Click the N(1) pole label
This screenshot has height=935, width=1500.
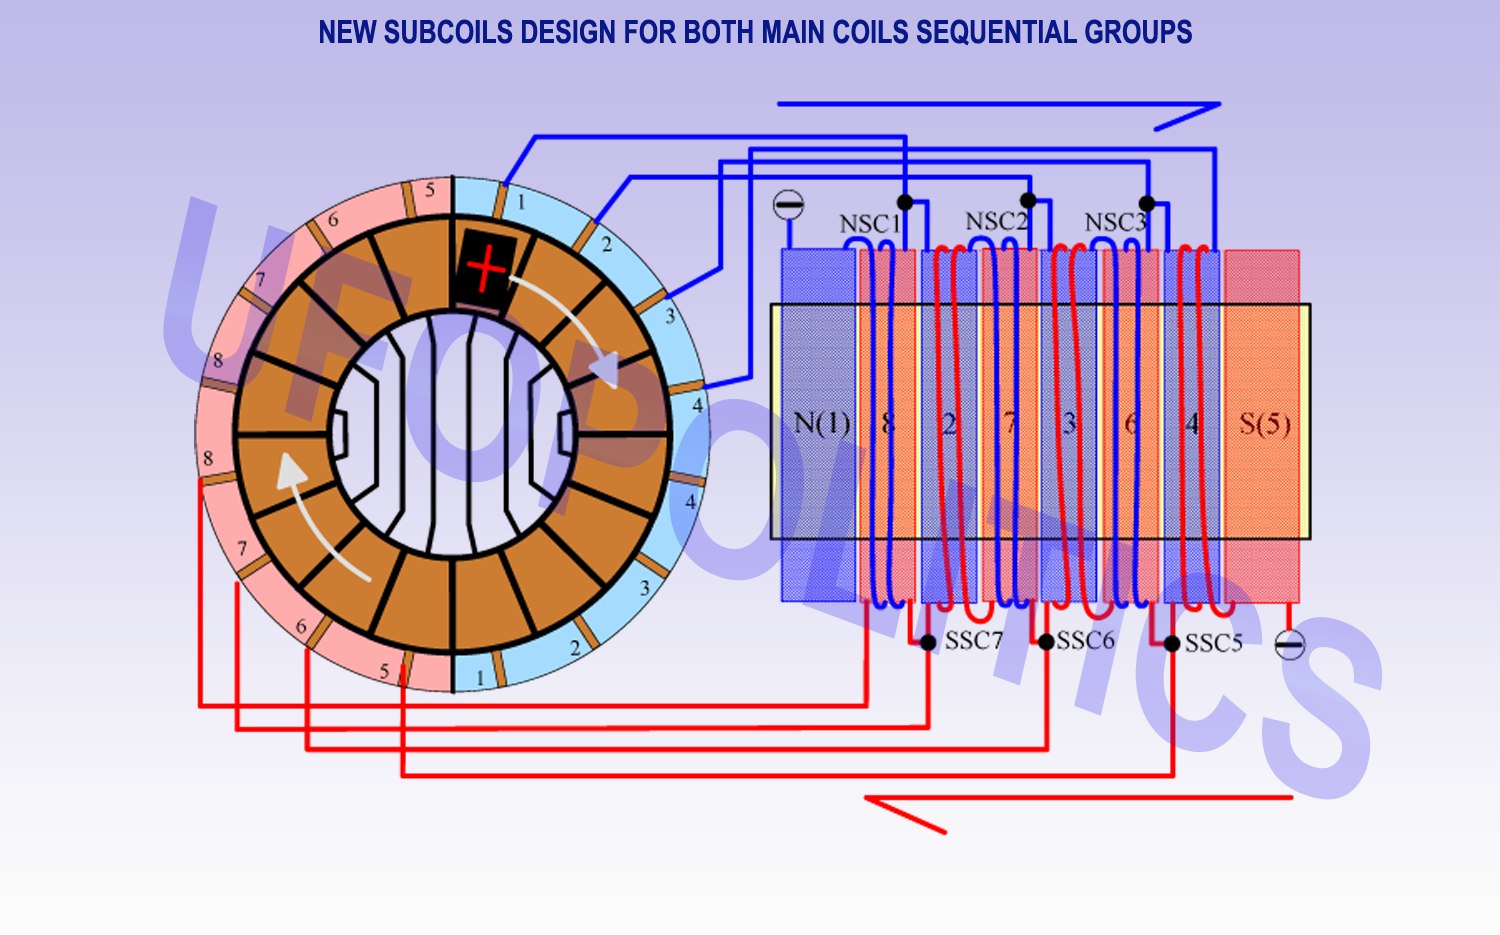coord(821,423)
